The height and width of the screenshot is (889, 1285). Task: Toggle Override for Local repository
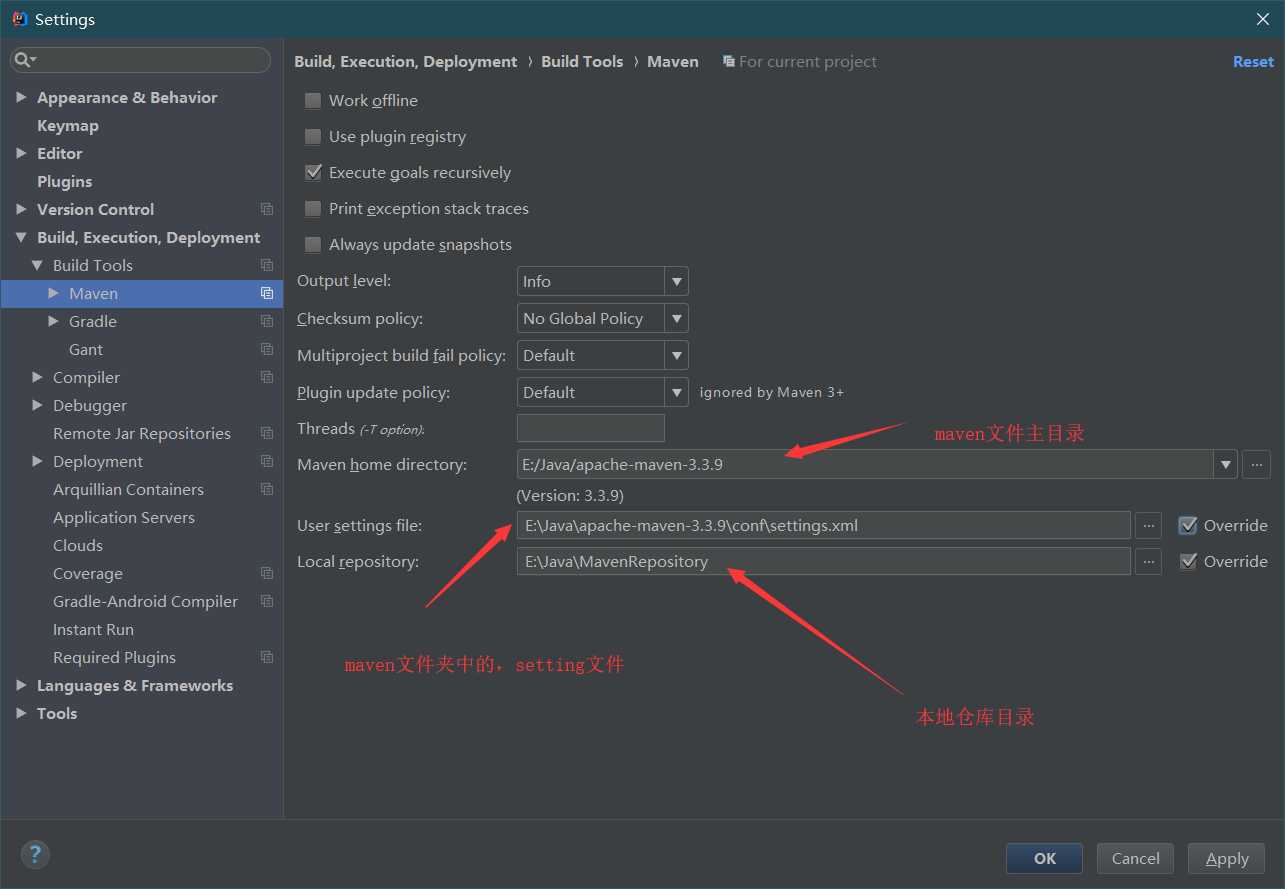click(1188, 561)
